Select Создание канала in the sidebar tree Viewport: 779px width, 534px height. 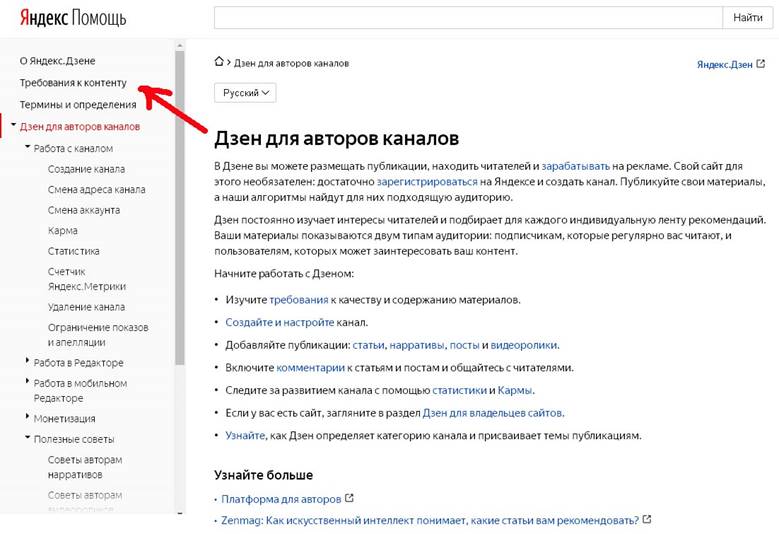point(86,169)
